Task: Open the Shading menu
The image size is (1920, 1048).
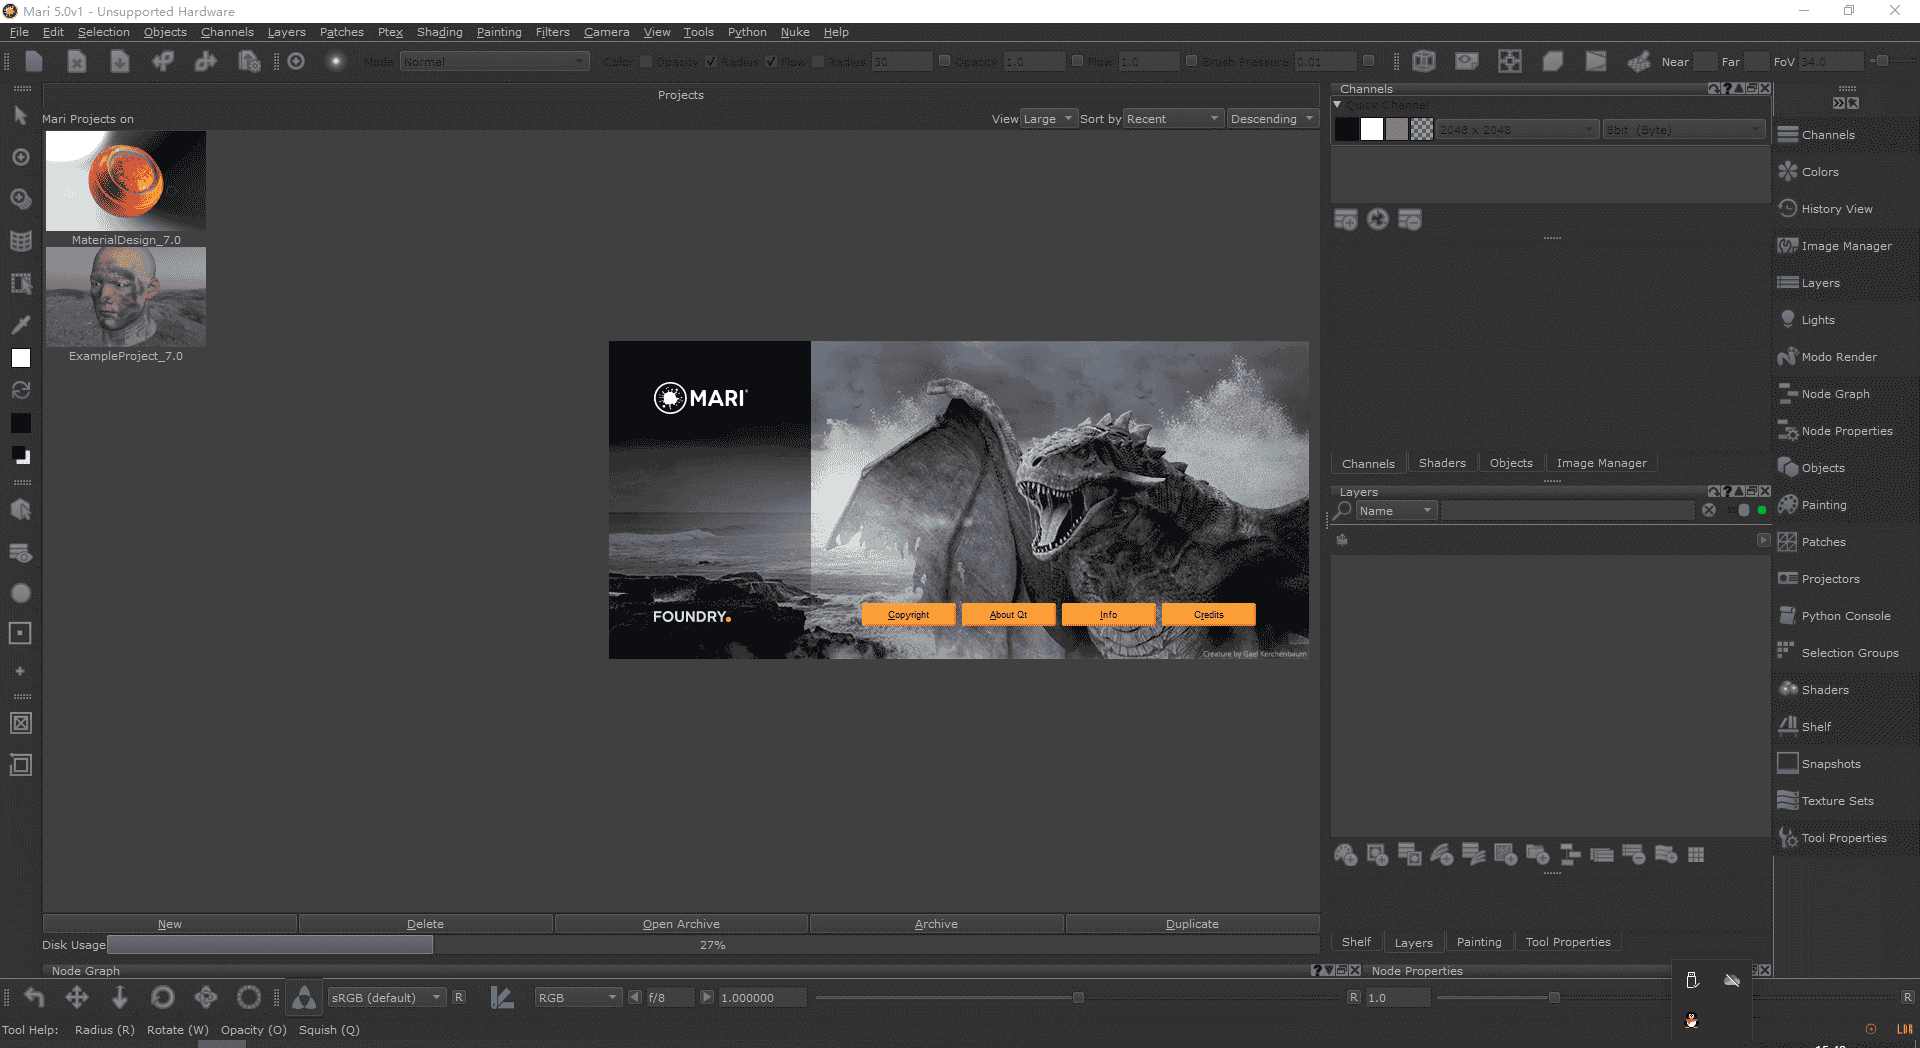Action: pos(439,32)
